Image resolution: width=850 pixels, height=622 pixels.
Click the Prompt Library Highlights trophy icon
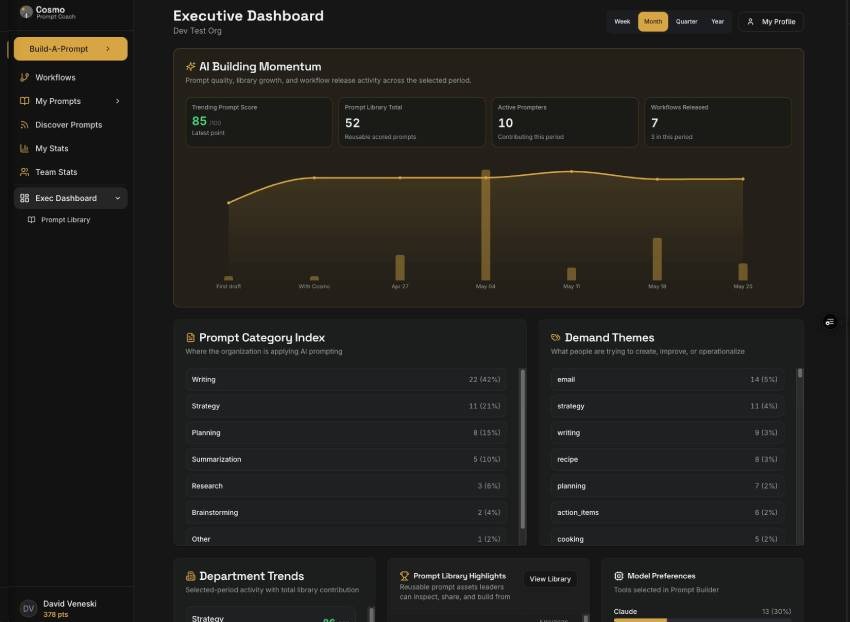coord(404,576)
